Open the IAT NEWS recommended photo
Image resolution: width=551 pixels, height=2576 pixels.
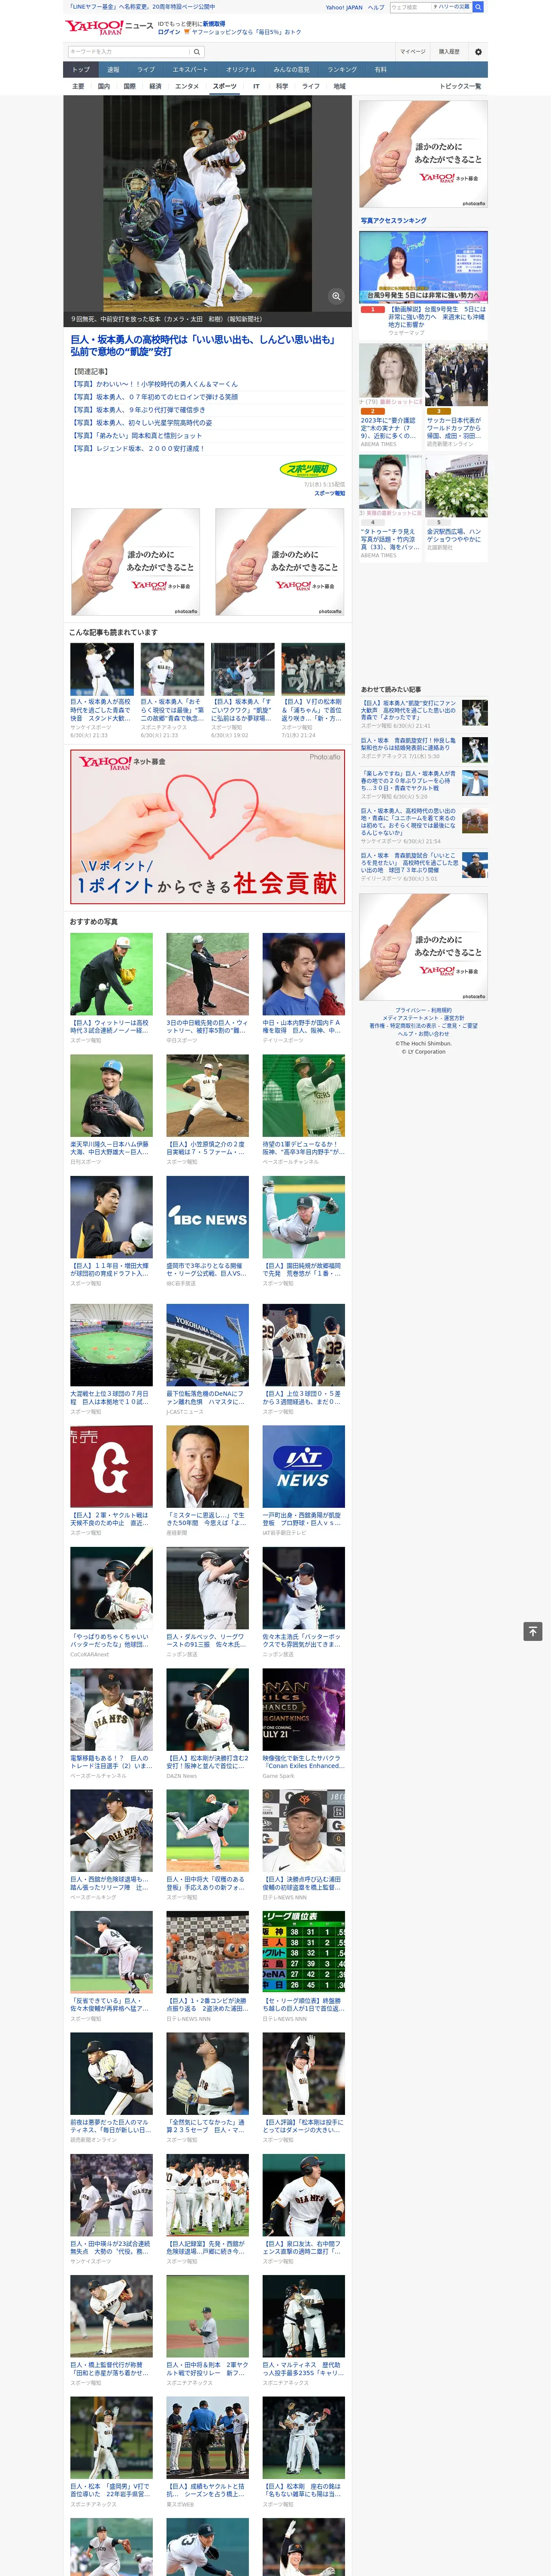pos(304,1466)
